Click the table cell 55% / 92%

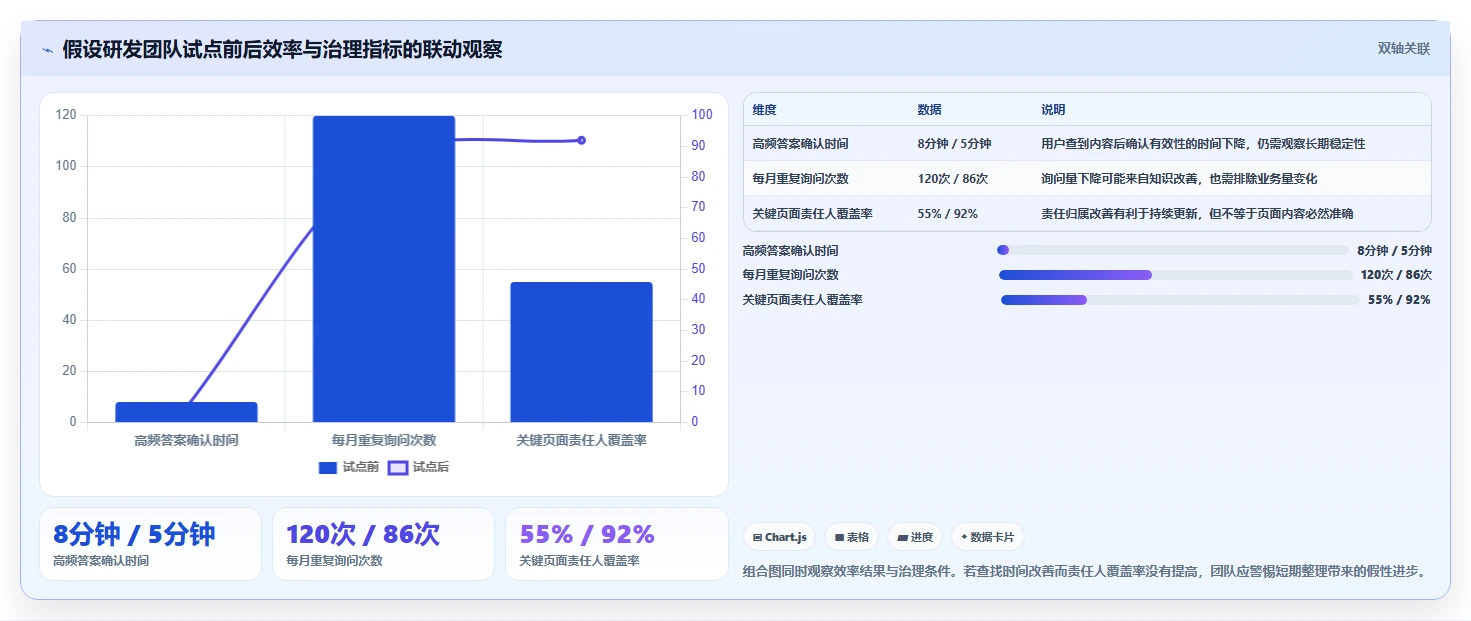[x=947, y=214]
